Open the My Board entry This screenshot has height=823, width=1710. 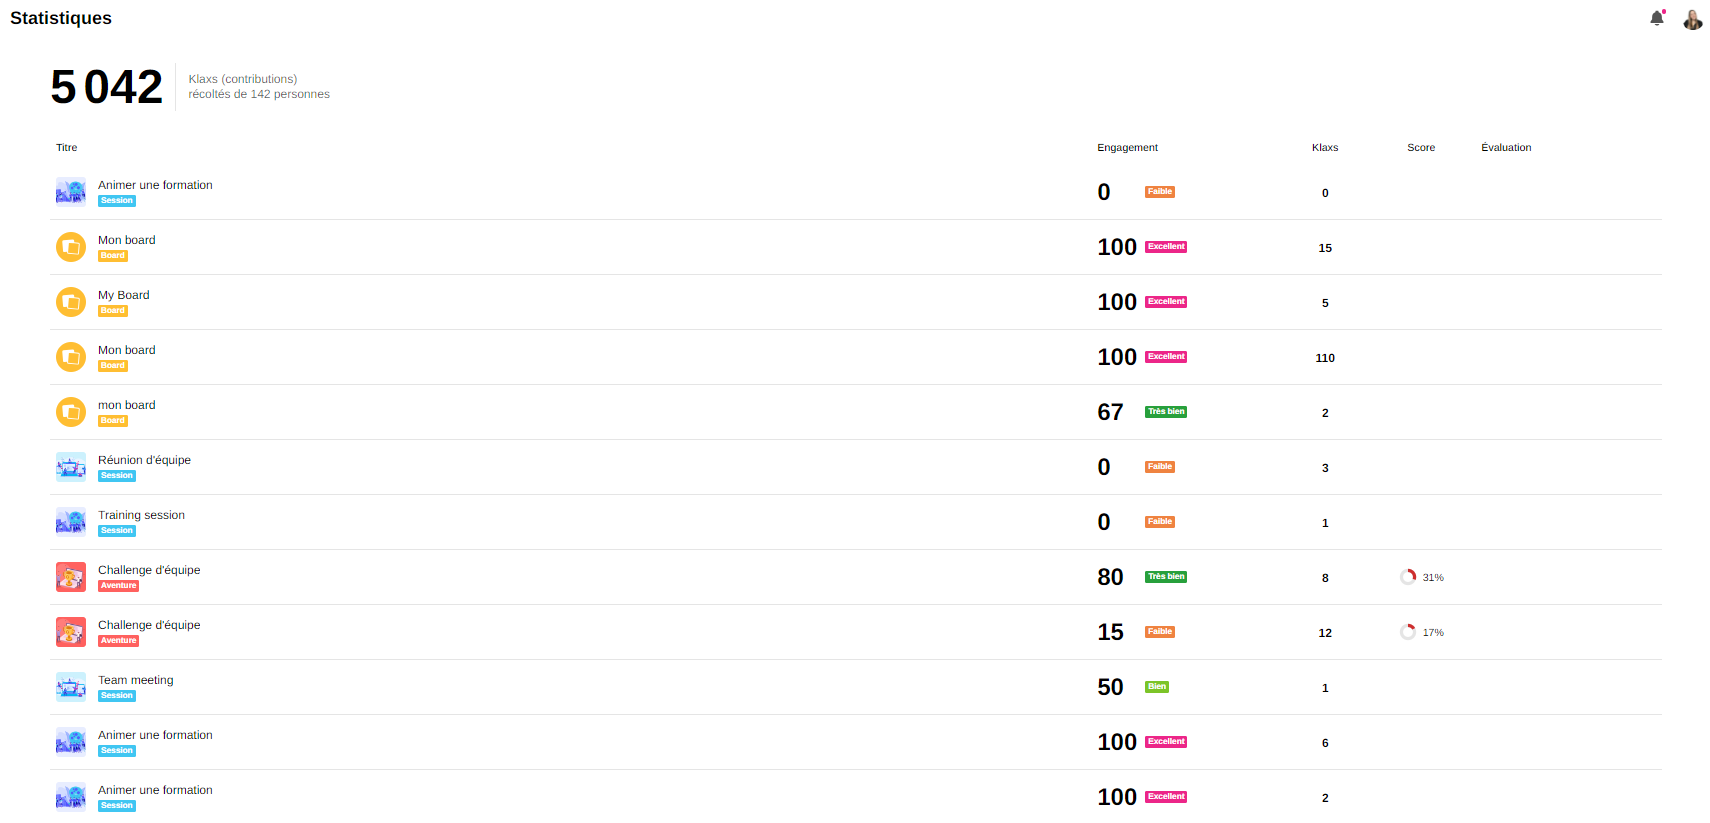pyautogui.click(x=124, y=295)
